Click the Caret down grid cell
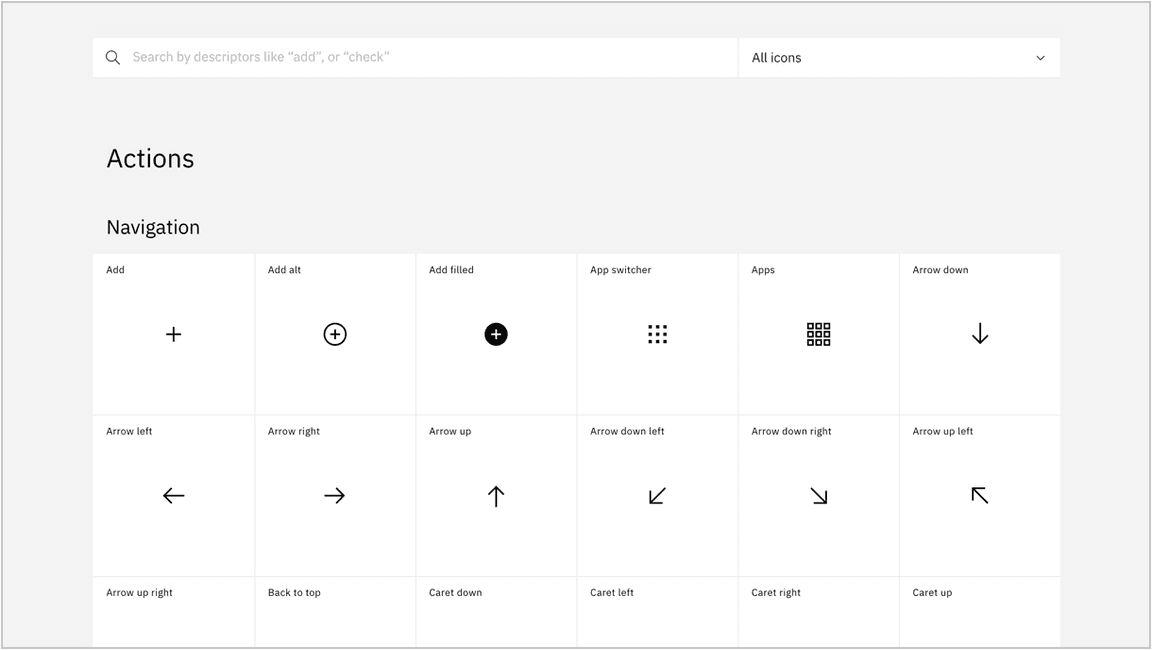 click(x=496, y=612)
